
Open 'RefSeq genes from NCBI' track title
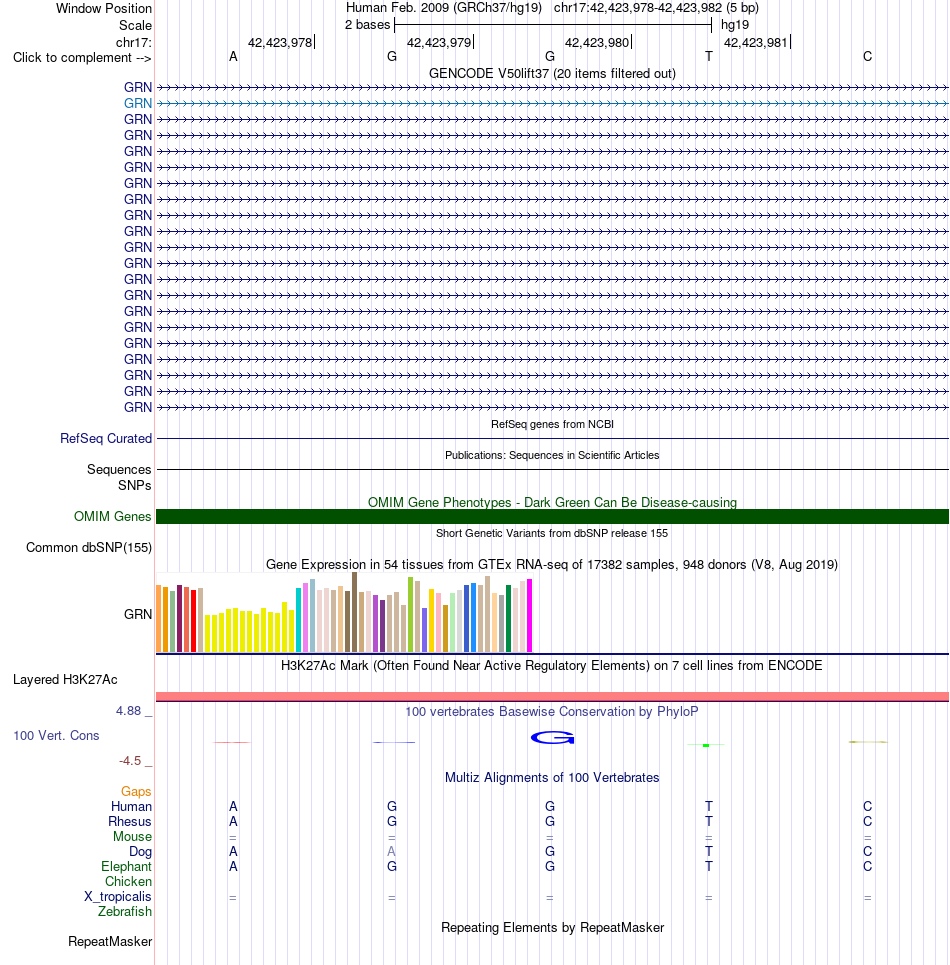(552, 424)
